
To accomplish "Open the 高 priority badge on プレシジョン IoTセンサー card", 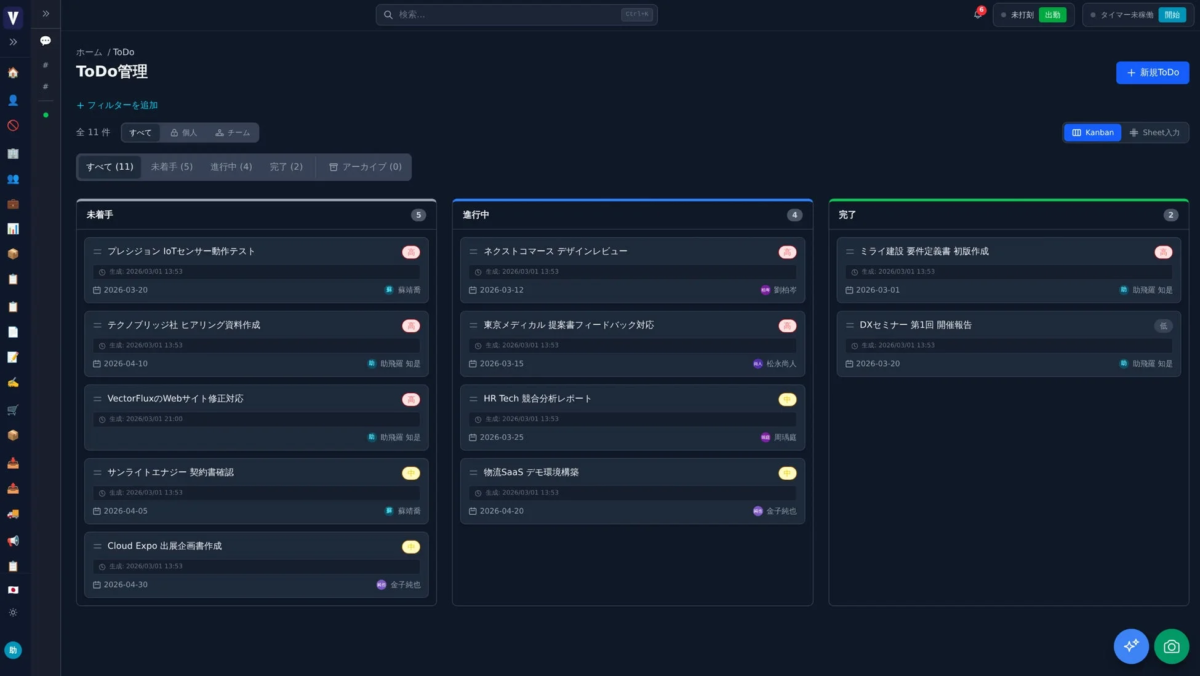I will (411, 252).
